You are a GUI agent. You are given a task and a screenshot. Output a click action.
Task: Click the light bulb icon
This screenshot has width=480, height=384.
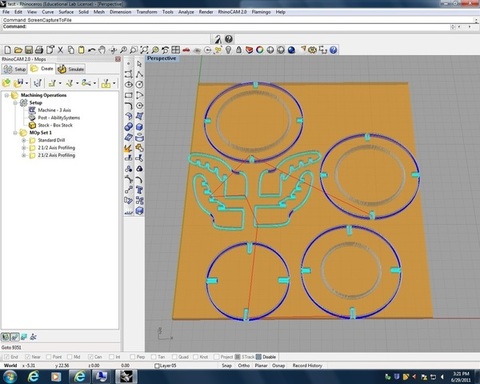click(228, 50)
